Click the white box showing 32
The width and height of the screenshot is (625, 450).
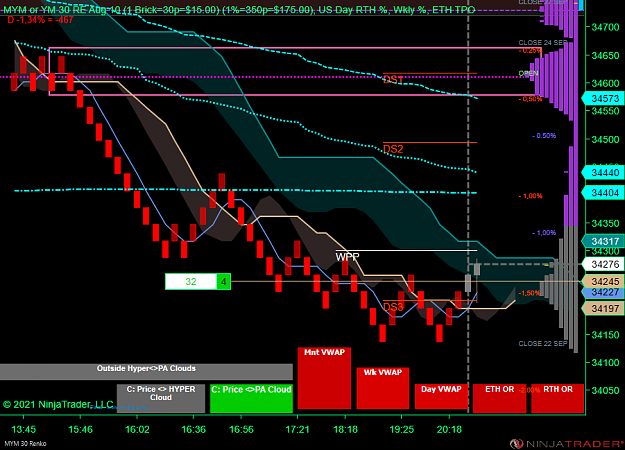coord(191,281)
